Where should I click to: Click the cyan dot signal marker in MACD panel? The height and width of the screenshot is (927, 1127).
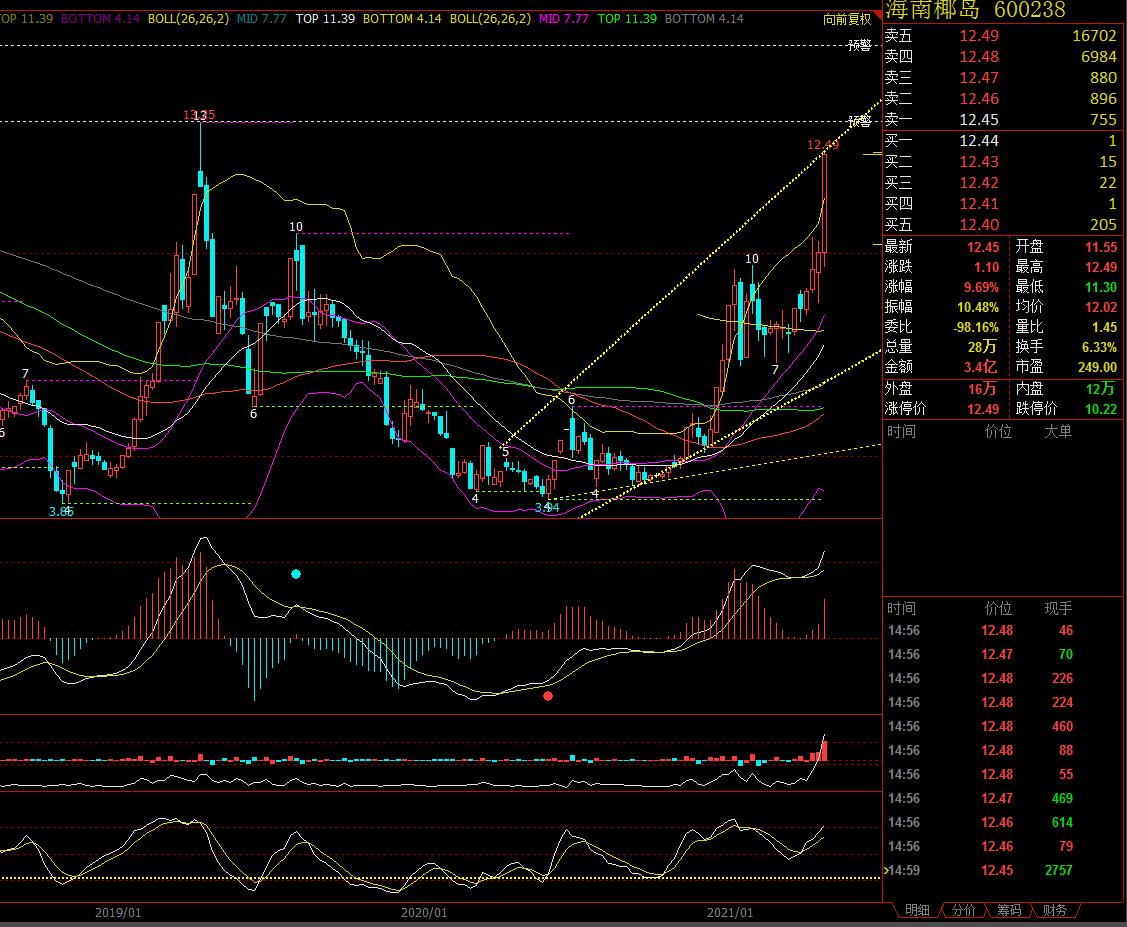(x=295, y=574)
